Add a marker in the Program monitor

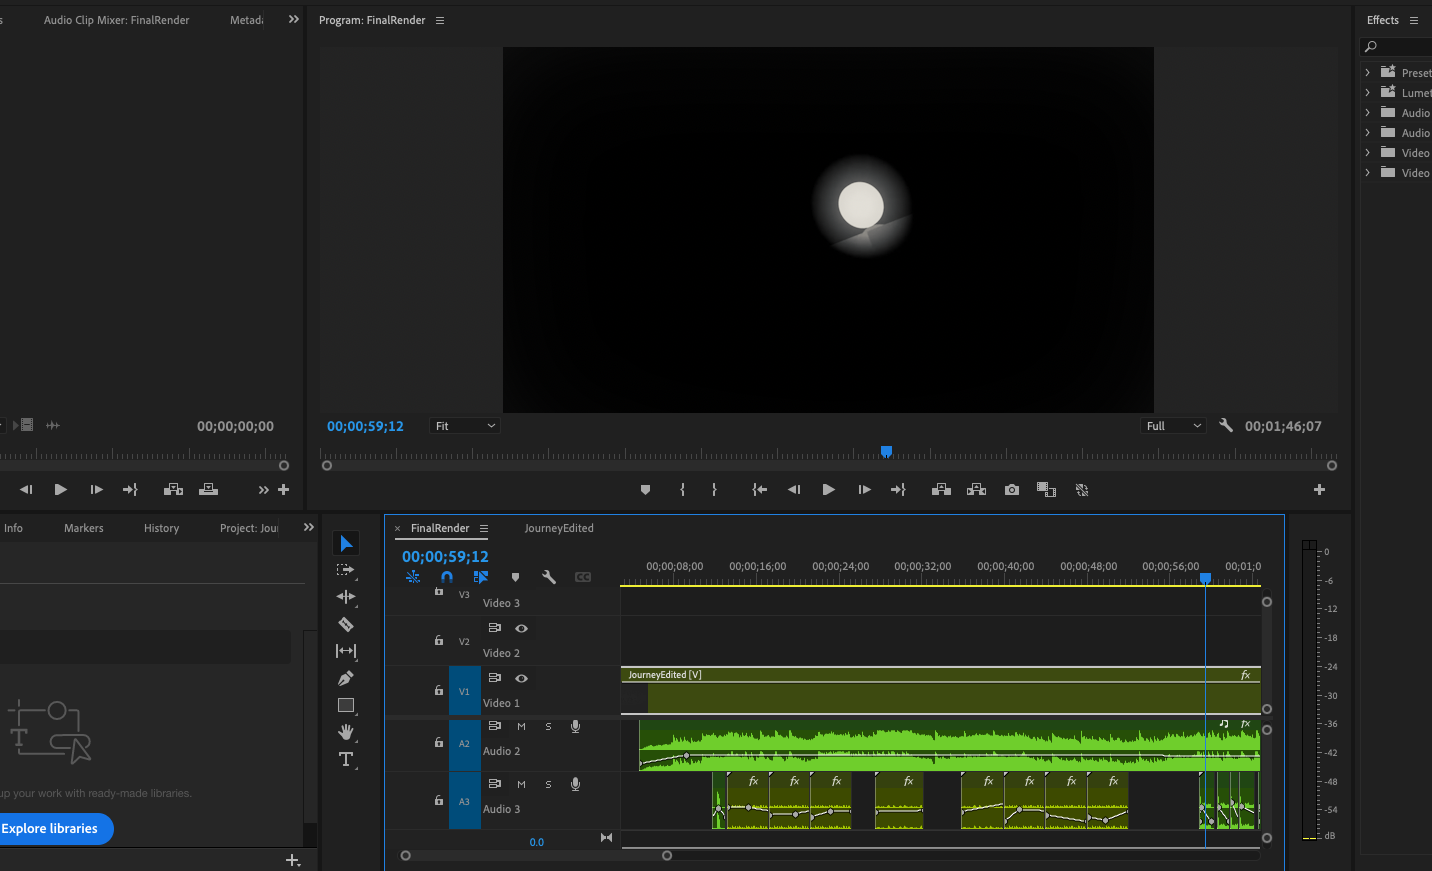pyautogui.click(x=645, y=490)
